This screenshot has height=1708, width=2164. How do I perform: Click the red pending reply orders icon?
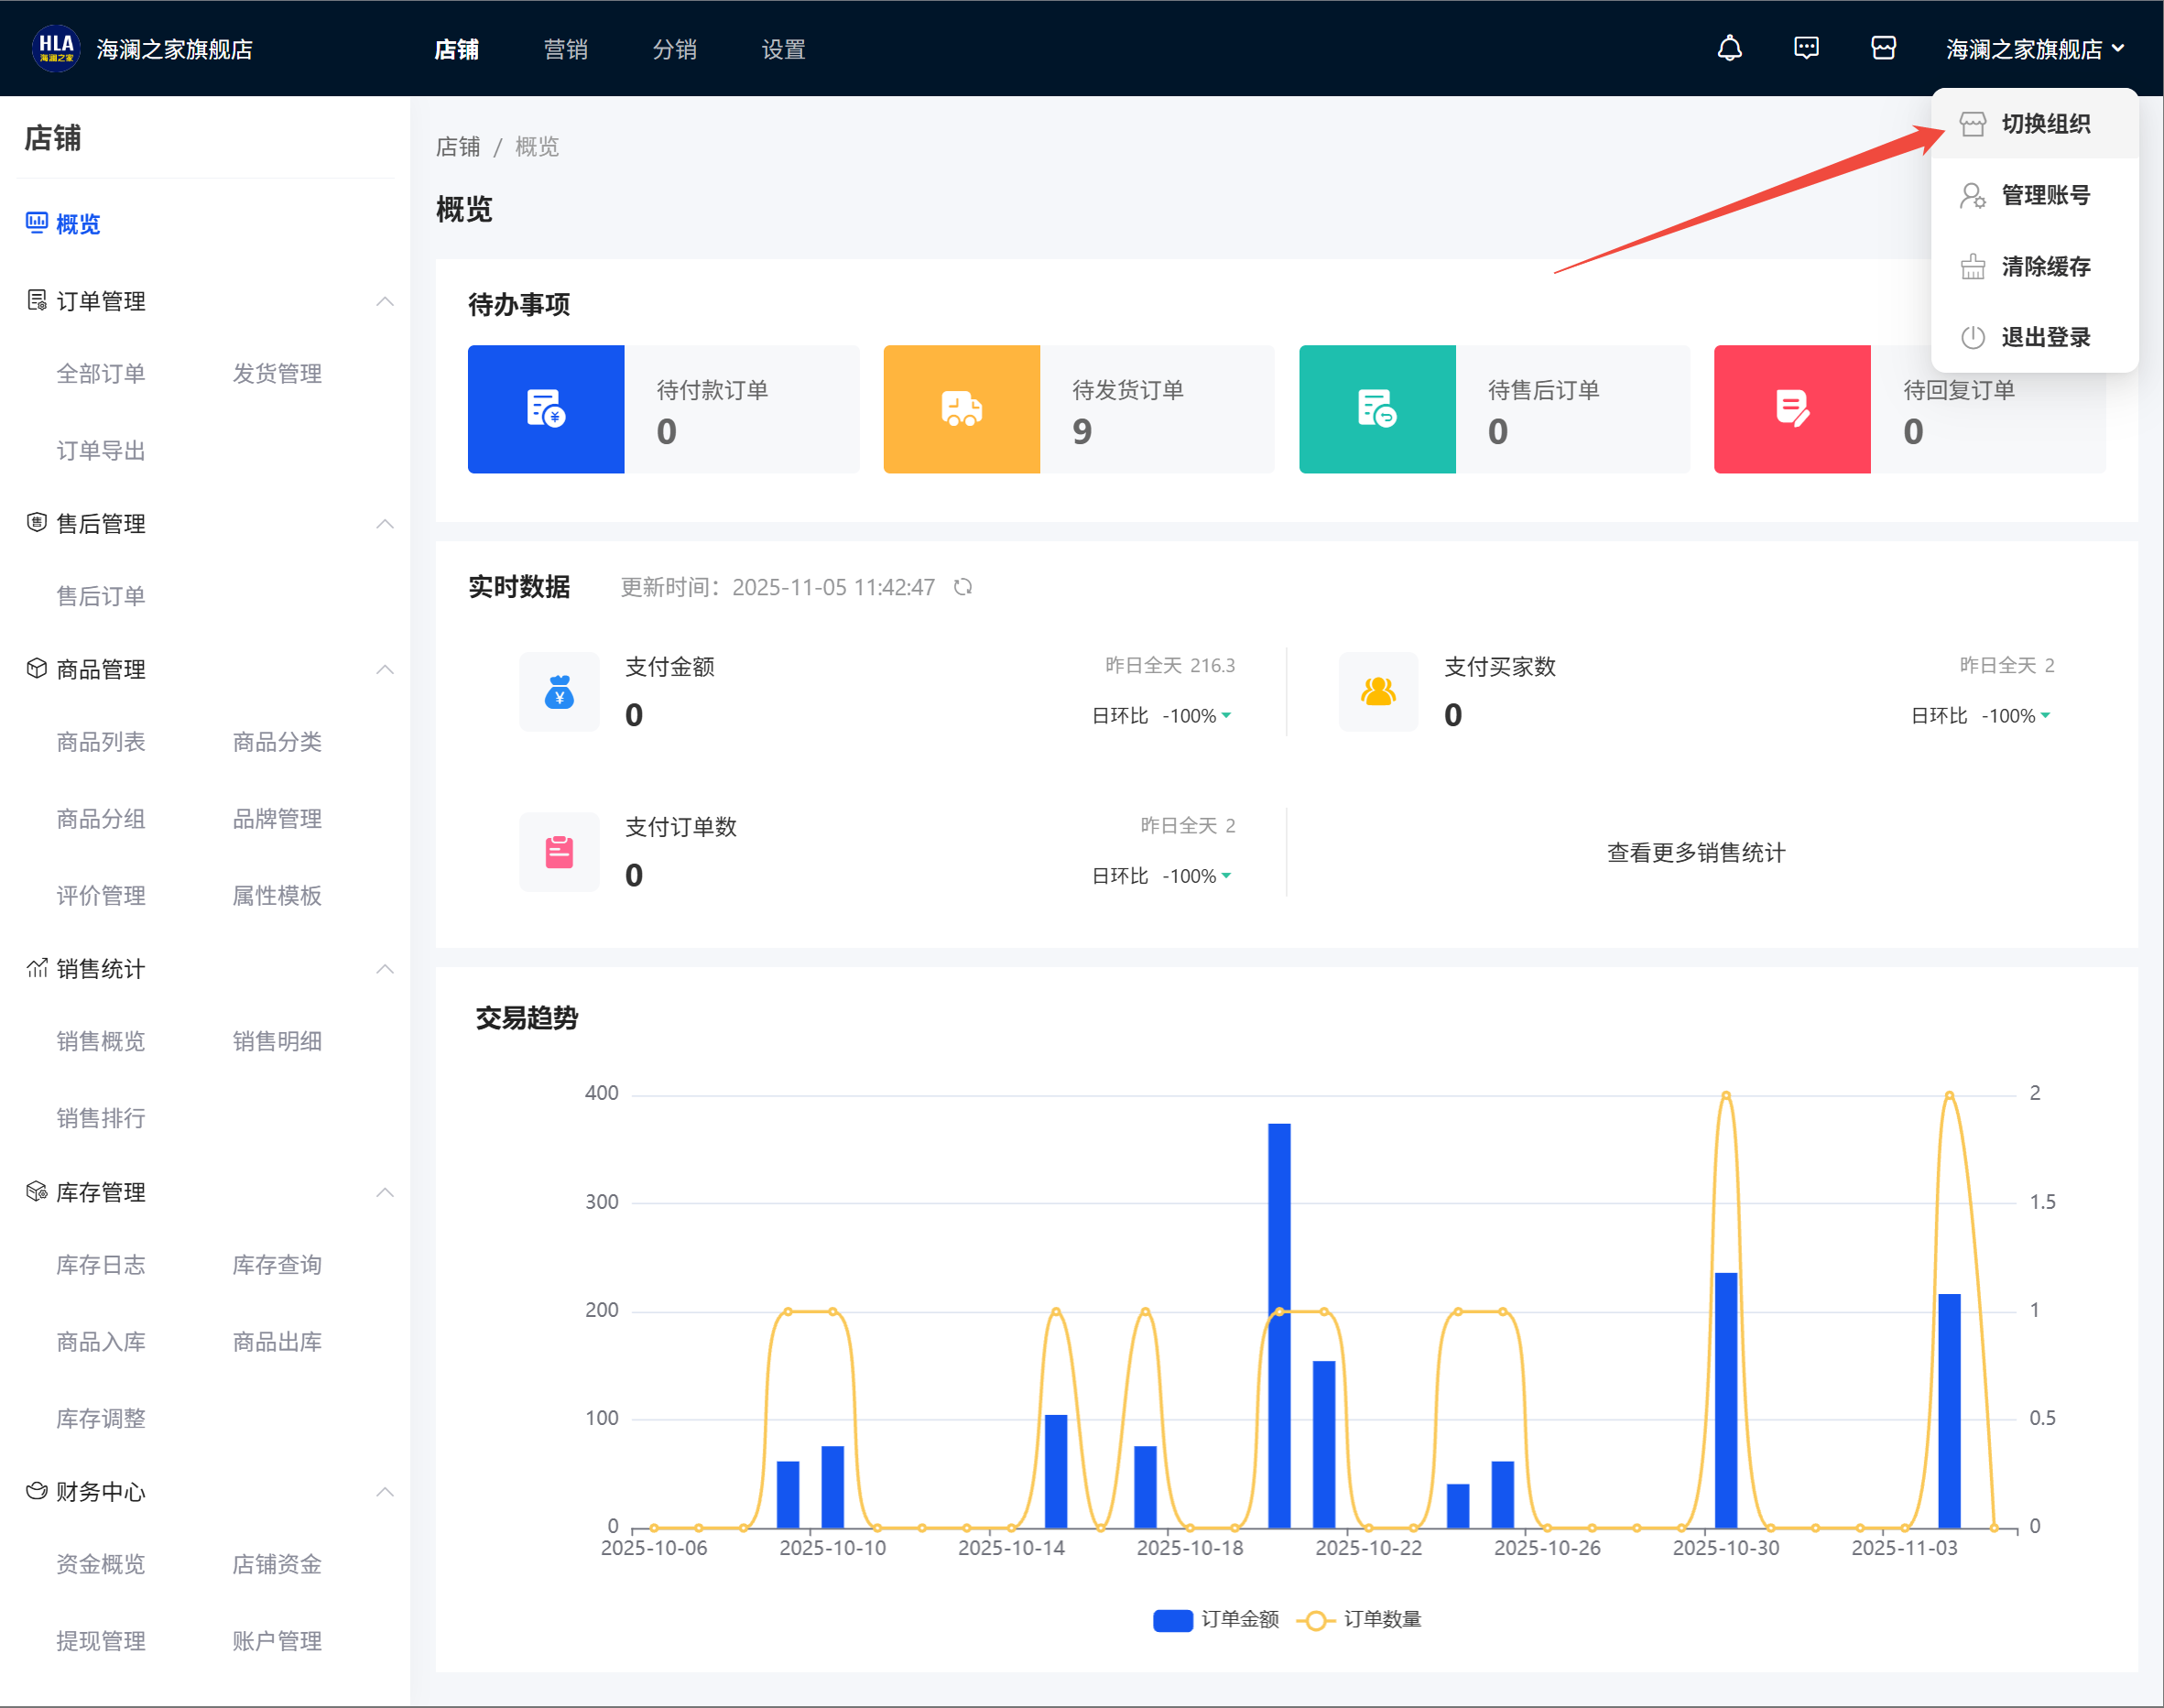[1792, 409]
